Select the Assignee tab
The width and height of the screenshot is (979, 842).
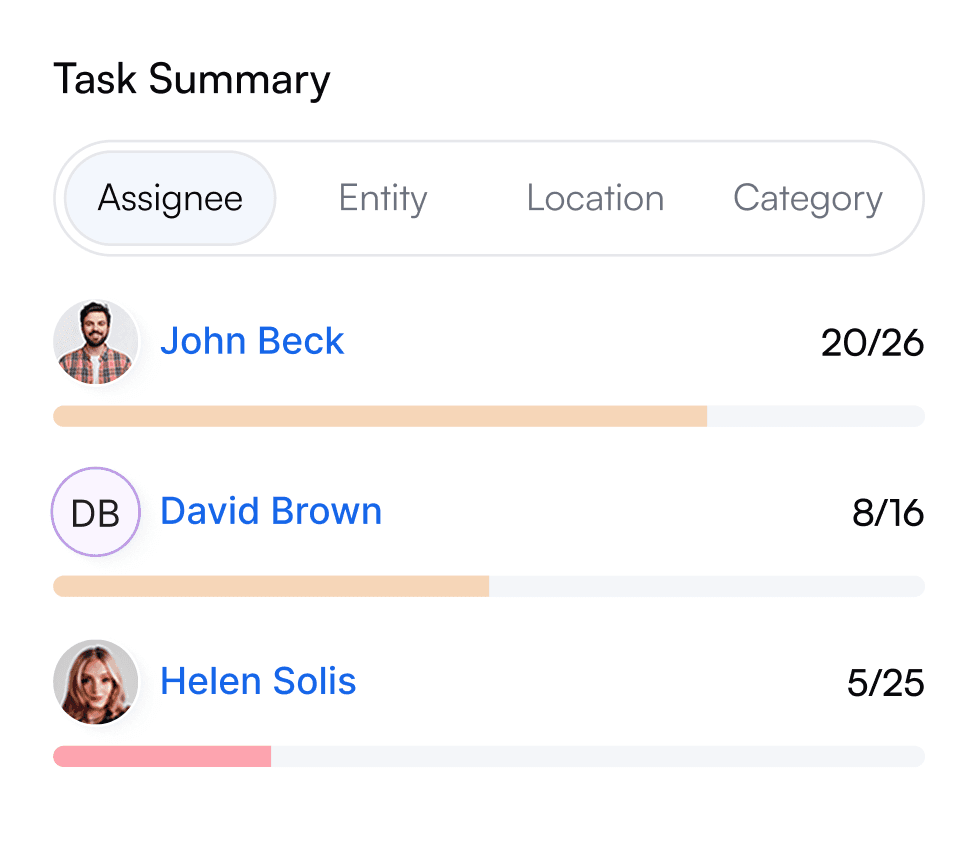pos(170,198)
